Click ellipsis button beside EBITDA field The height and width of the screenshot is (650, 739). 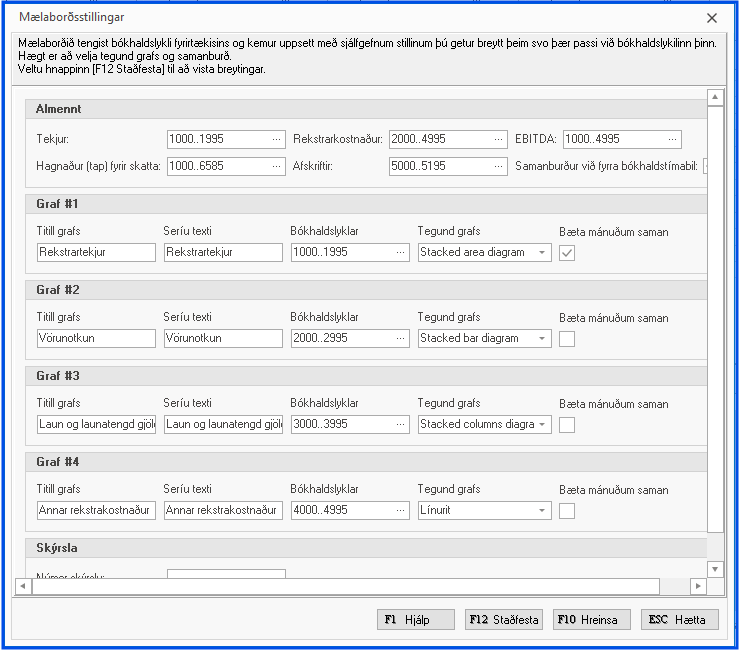tap(673, 139)
